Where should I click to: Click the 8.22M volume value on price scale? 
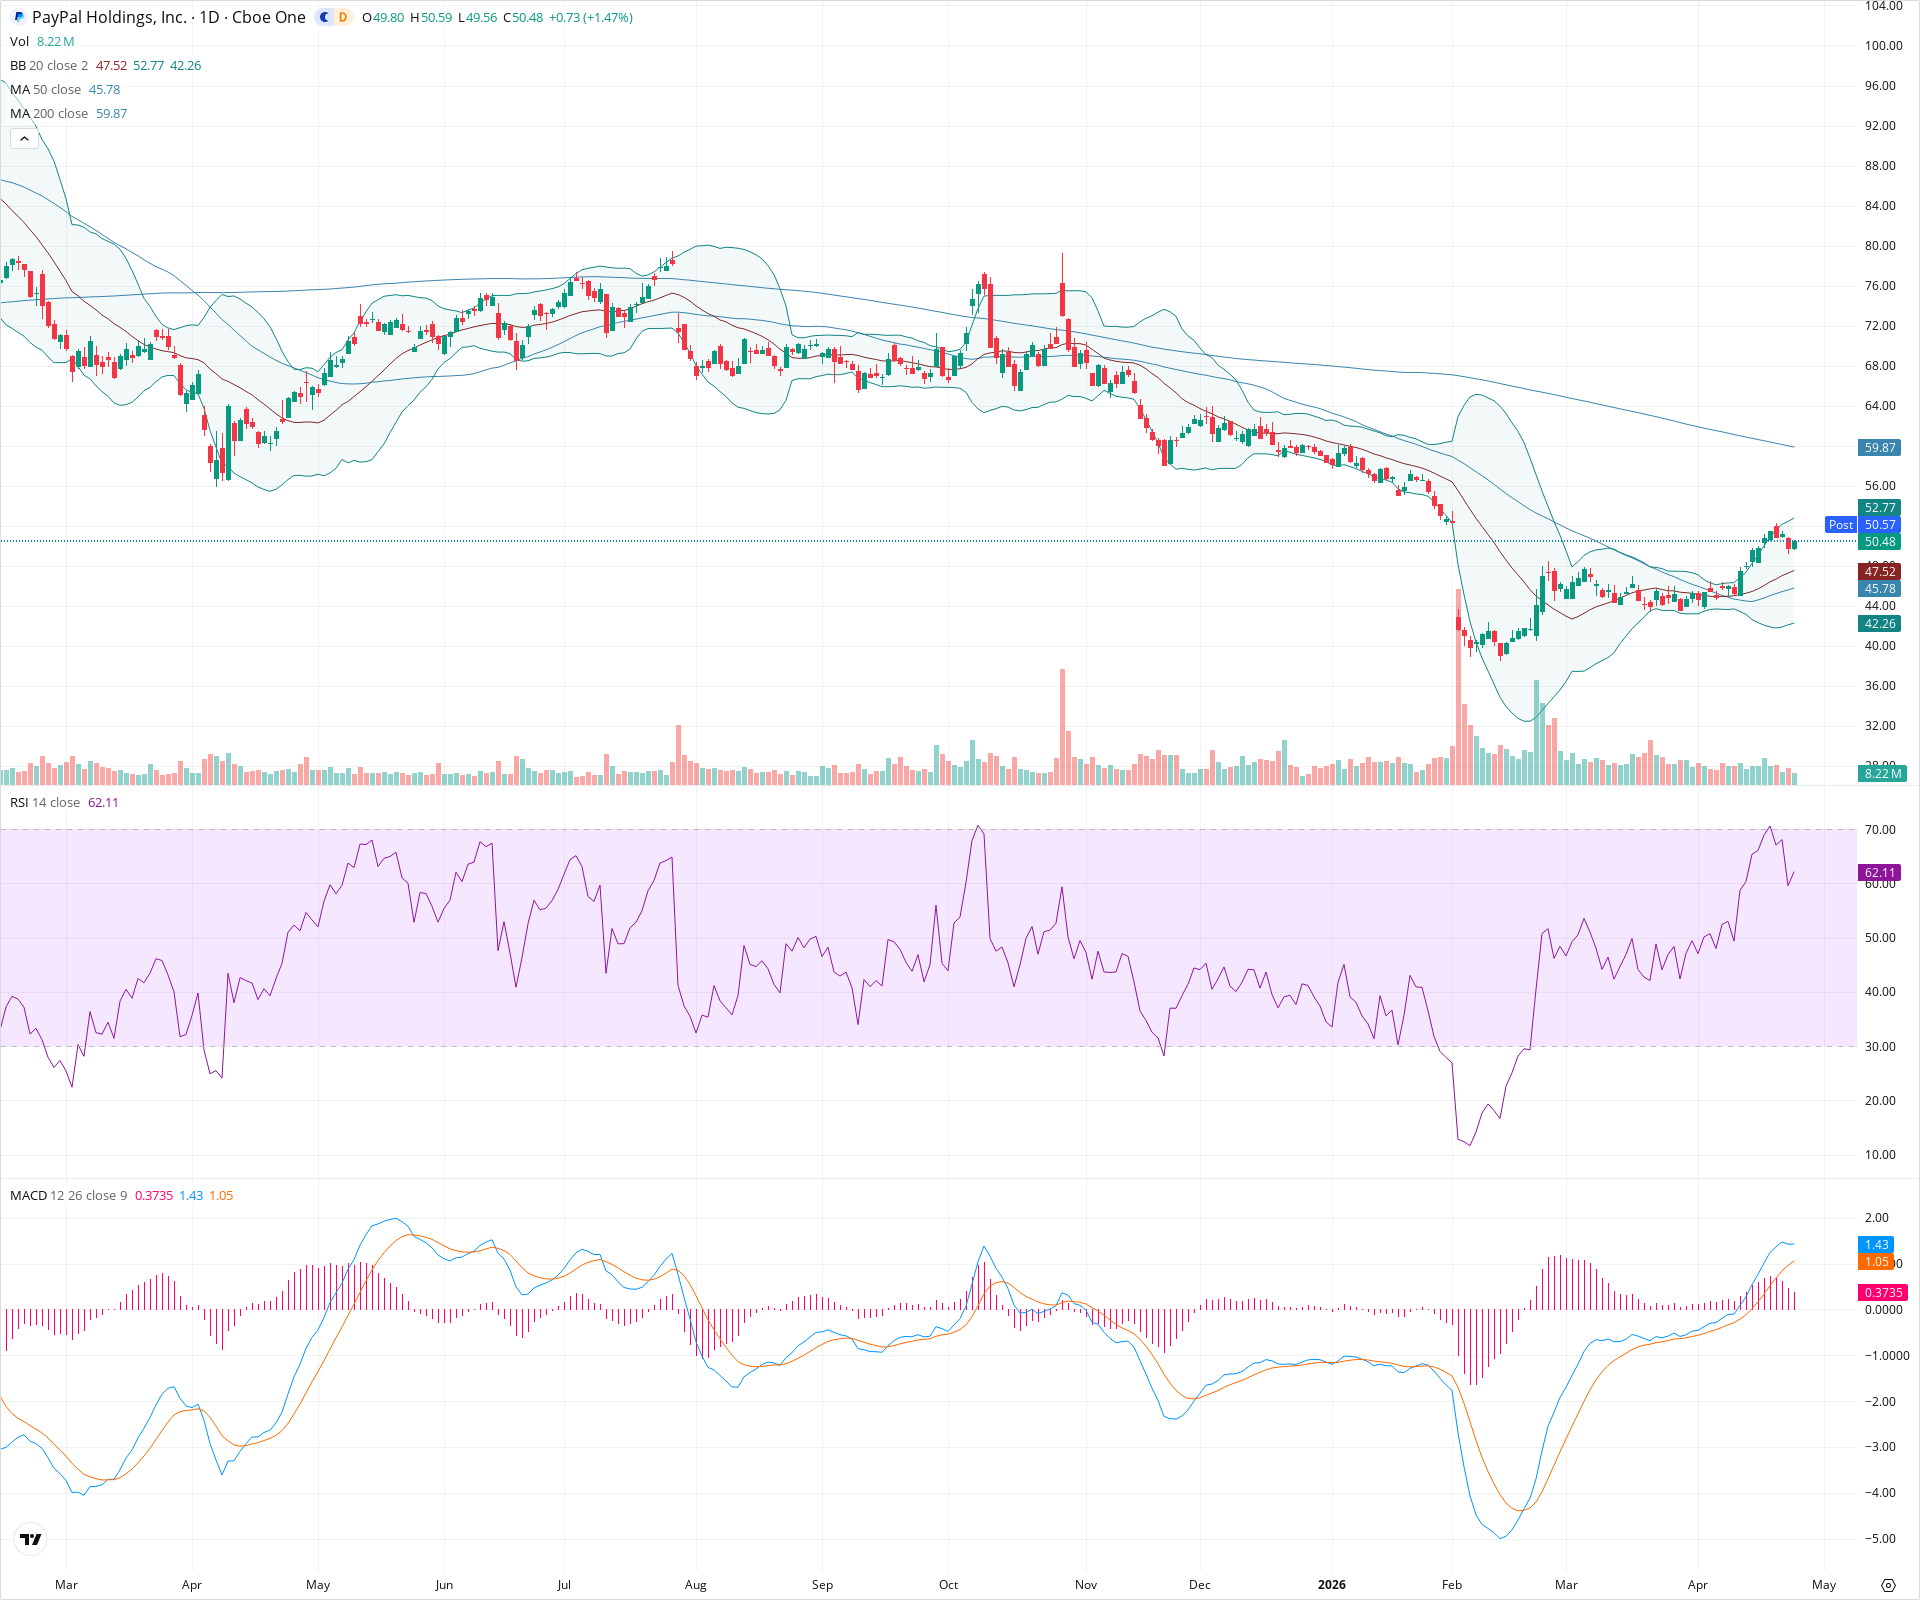[1880, 772]
